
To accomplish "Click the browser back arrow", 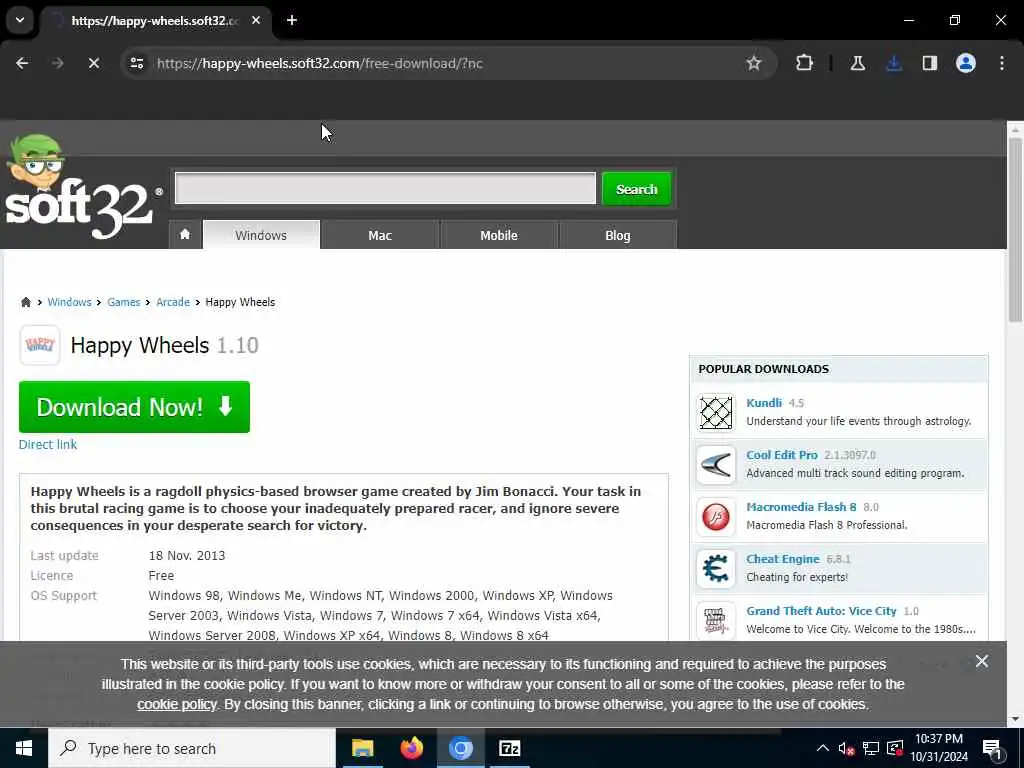I will pos(22,63).
